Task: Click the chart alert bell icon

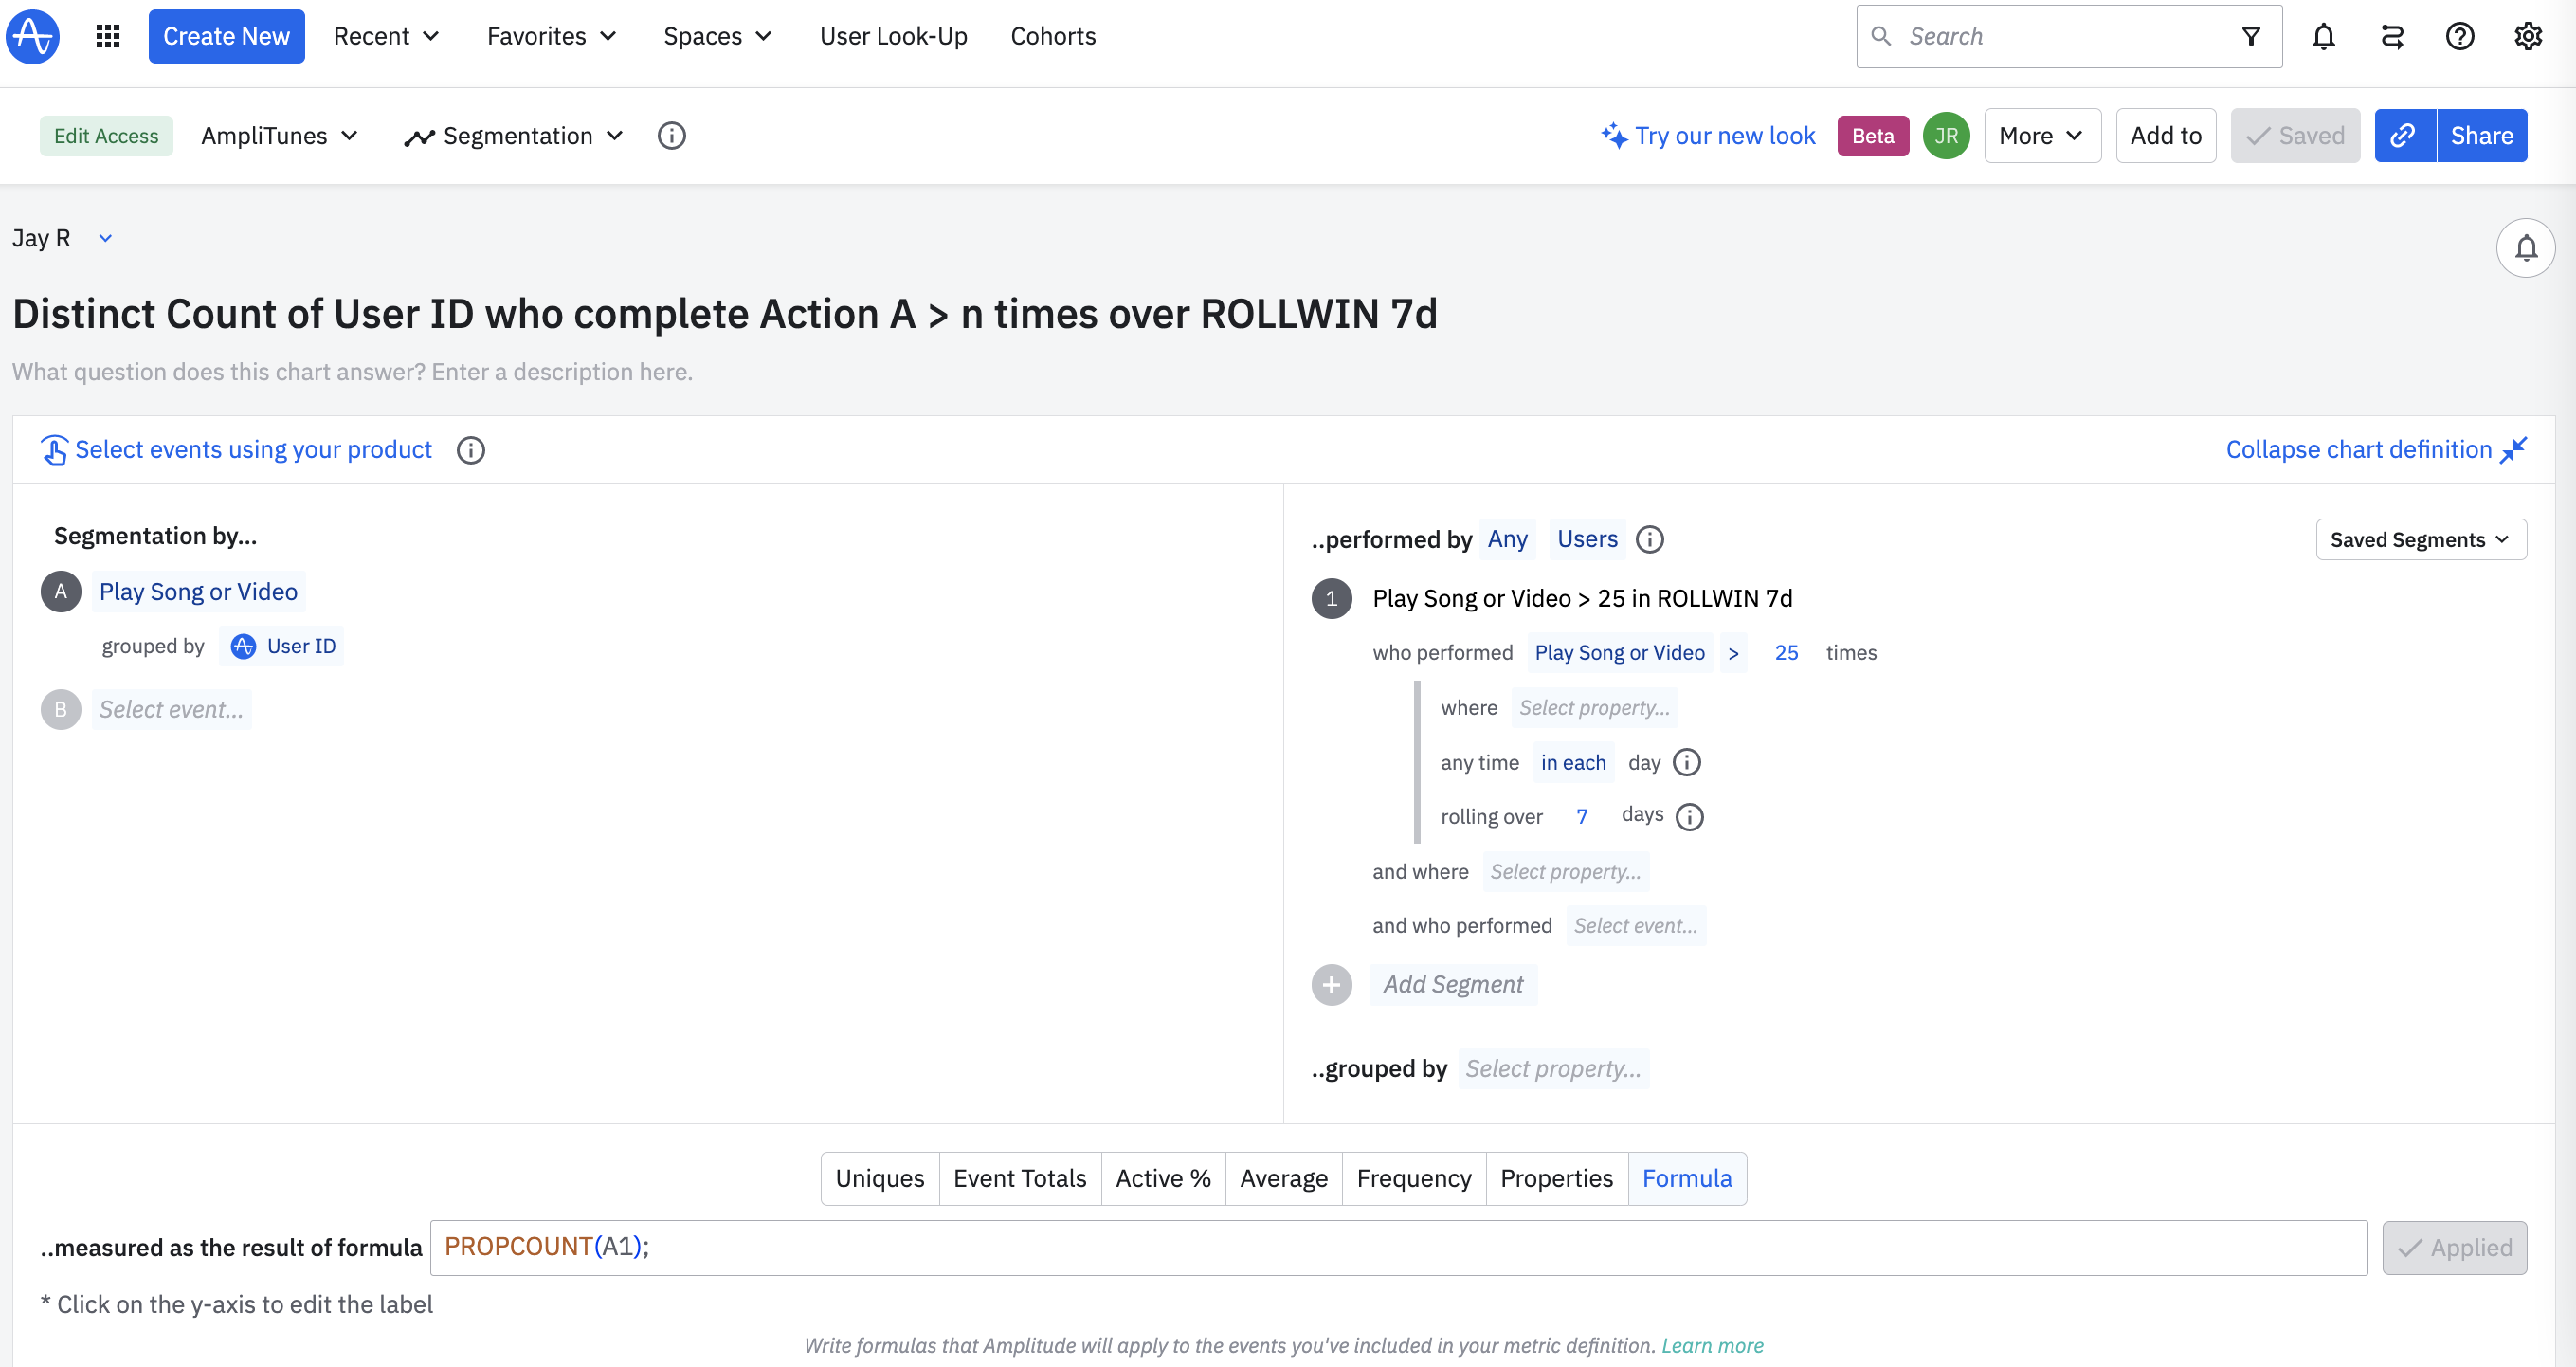Action: (2525, 247)
